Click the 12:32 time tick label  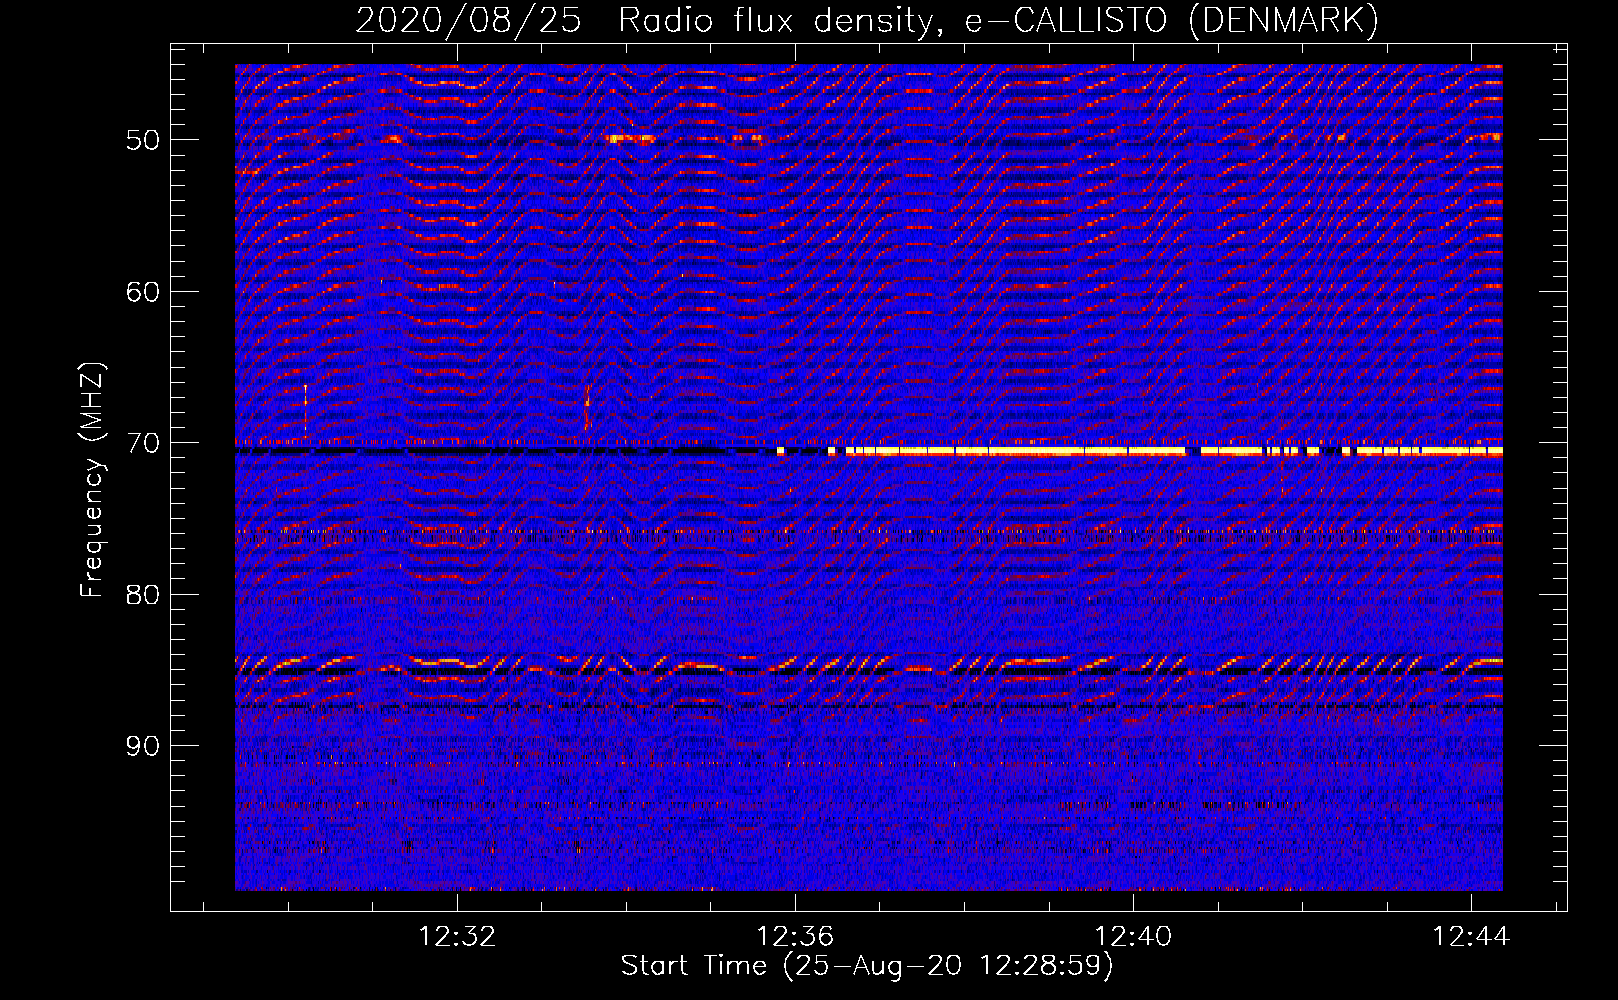point(457,937)
